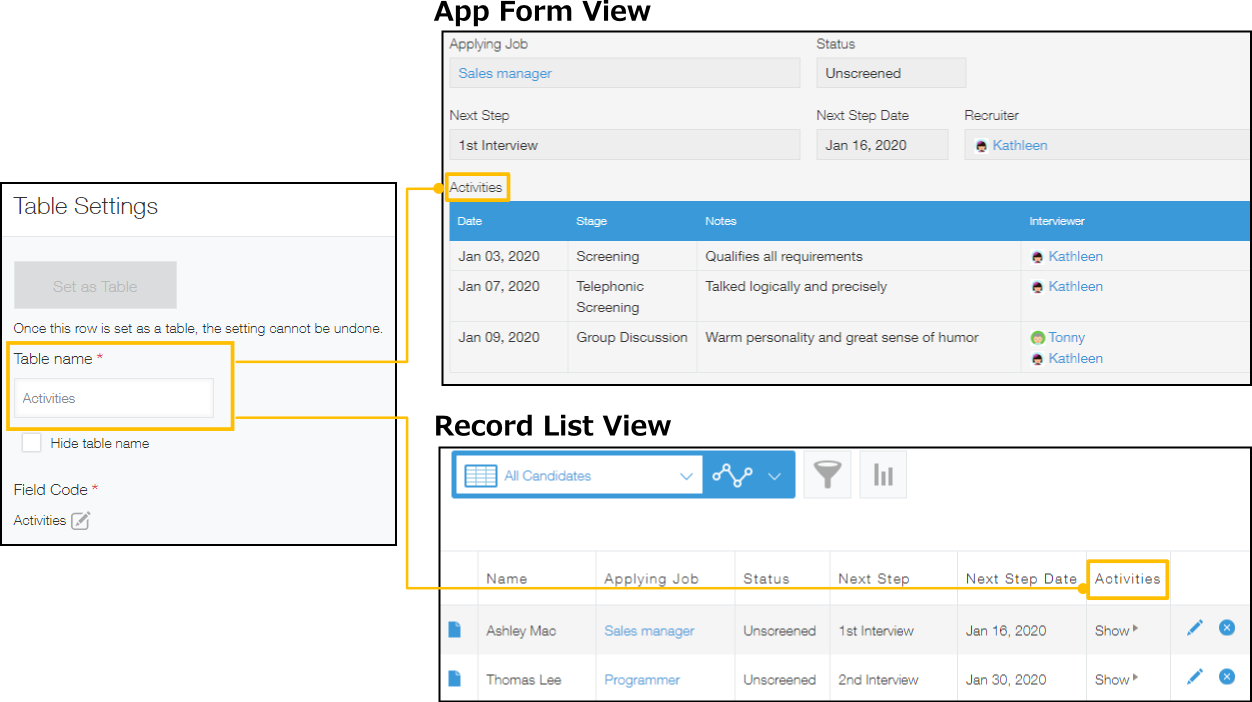The width and height of the screenshot is (1252, 702).
Task: Click the Table name input field
Action: point(113,398)
